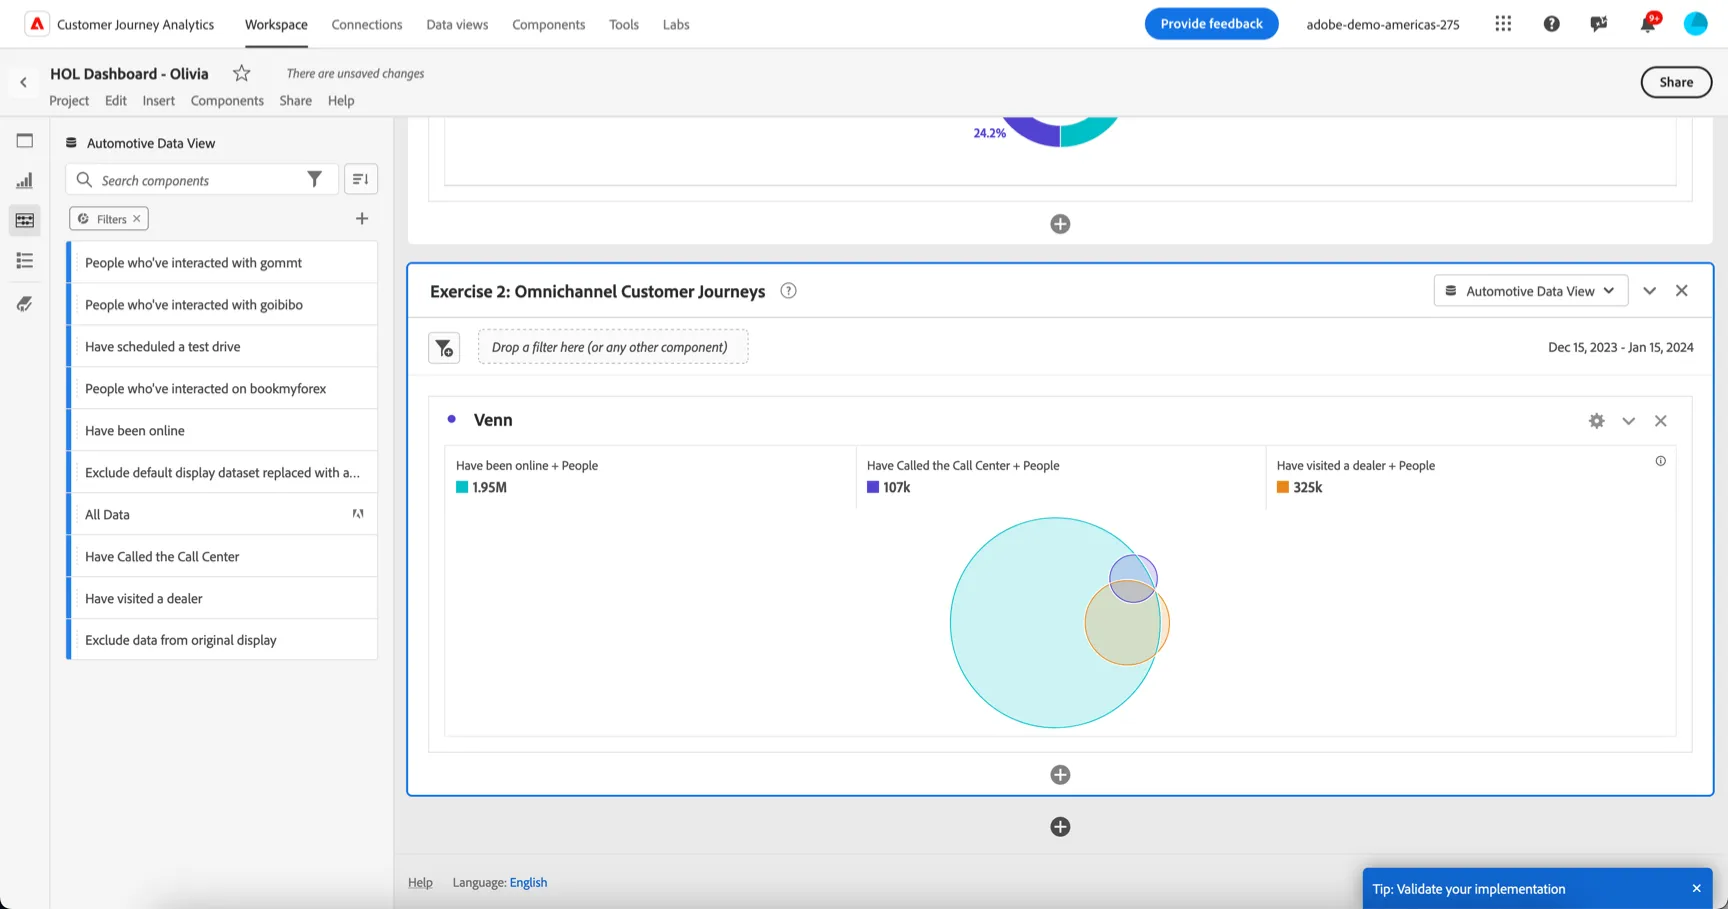Favorite the project with the star icon

241,73
